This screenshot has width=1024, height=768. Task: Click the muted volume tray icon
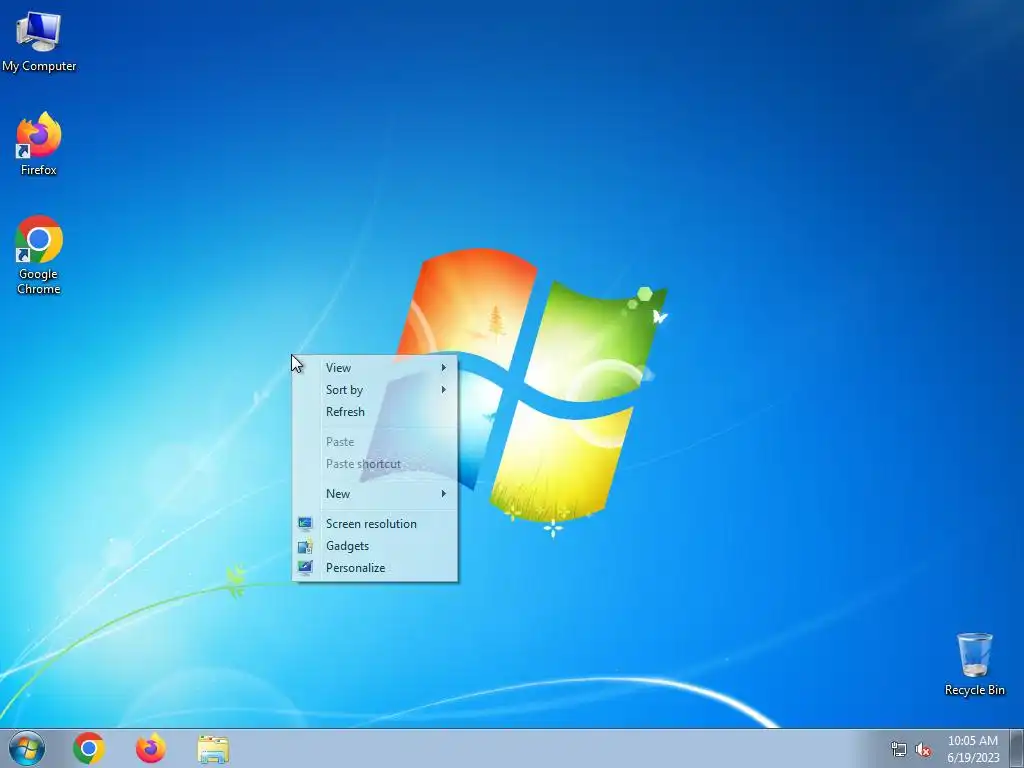[923, 750]
